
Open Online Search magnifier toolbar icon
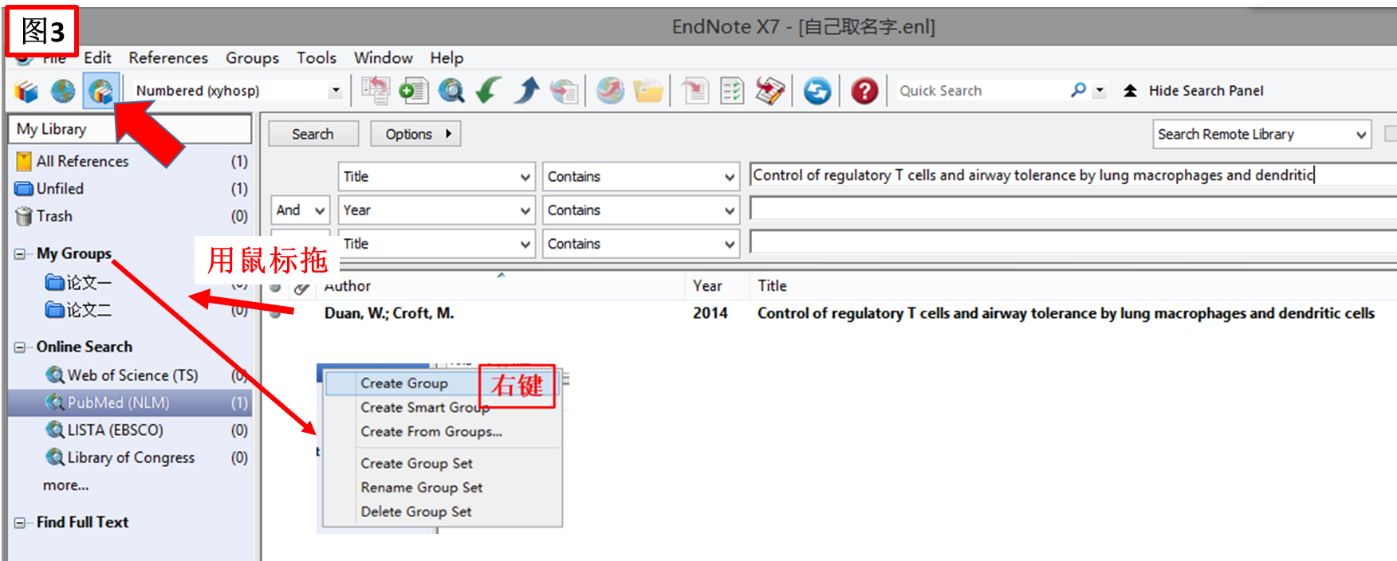[451, 91]
